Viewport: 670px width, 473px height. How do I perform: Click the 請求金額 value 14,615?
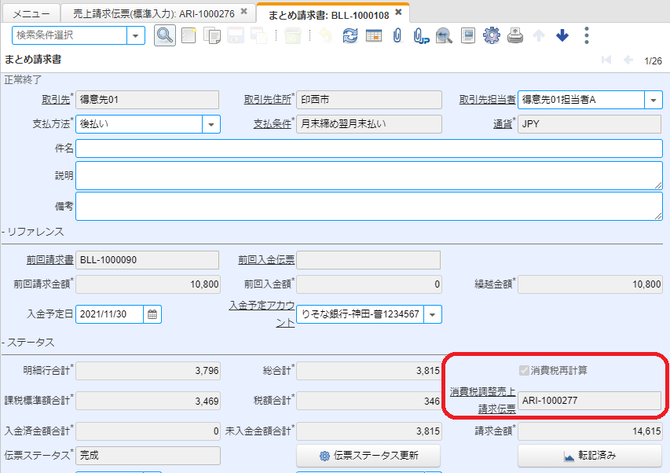(x=590, y=432)
